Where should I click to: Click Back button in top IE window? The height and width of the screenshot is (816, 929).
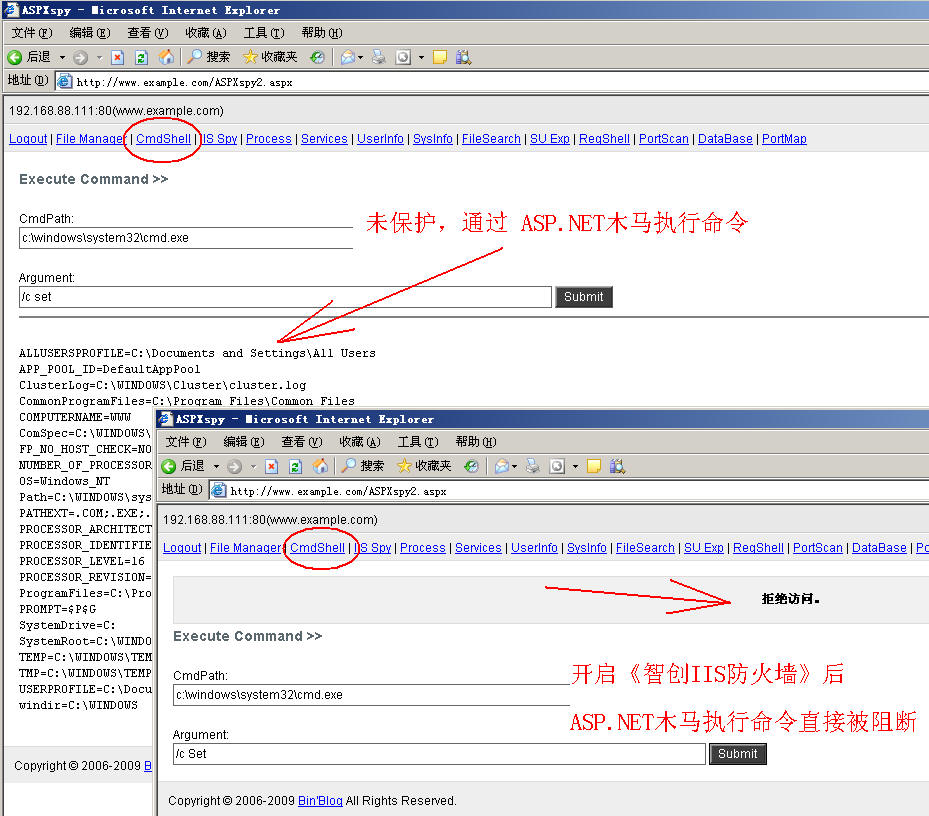28,57
